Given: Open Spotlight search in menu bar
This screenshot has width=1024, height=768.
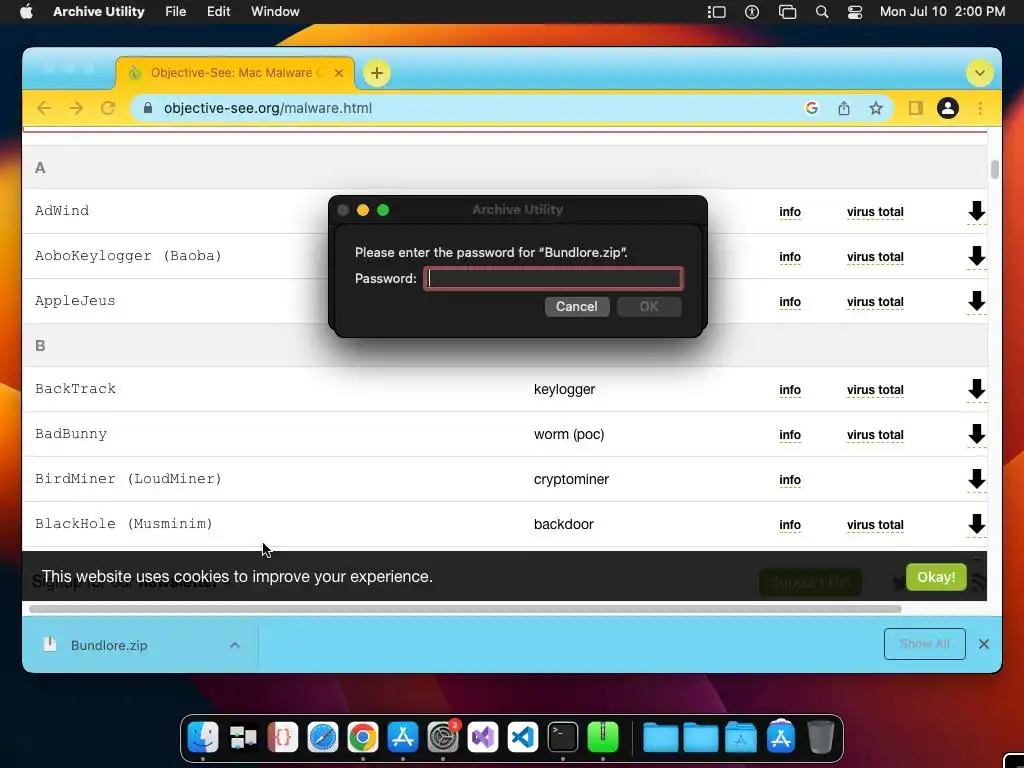Looking at the screenshot, I should click(x=822, y=12).
